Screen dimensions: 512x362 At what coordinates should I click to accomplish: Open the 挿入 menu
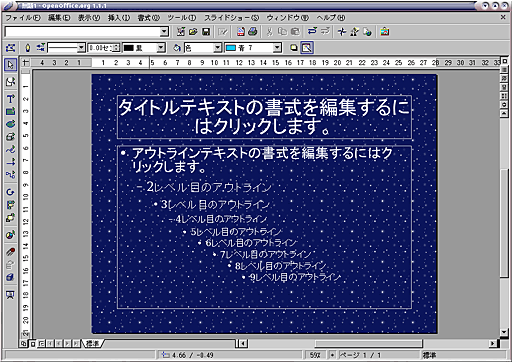[119, 18]
